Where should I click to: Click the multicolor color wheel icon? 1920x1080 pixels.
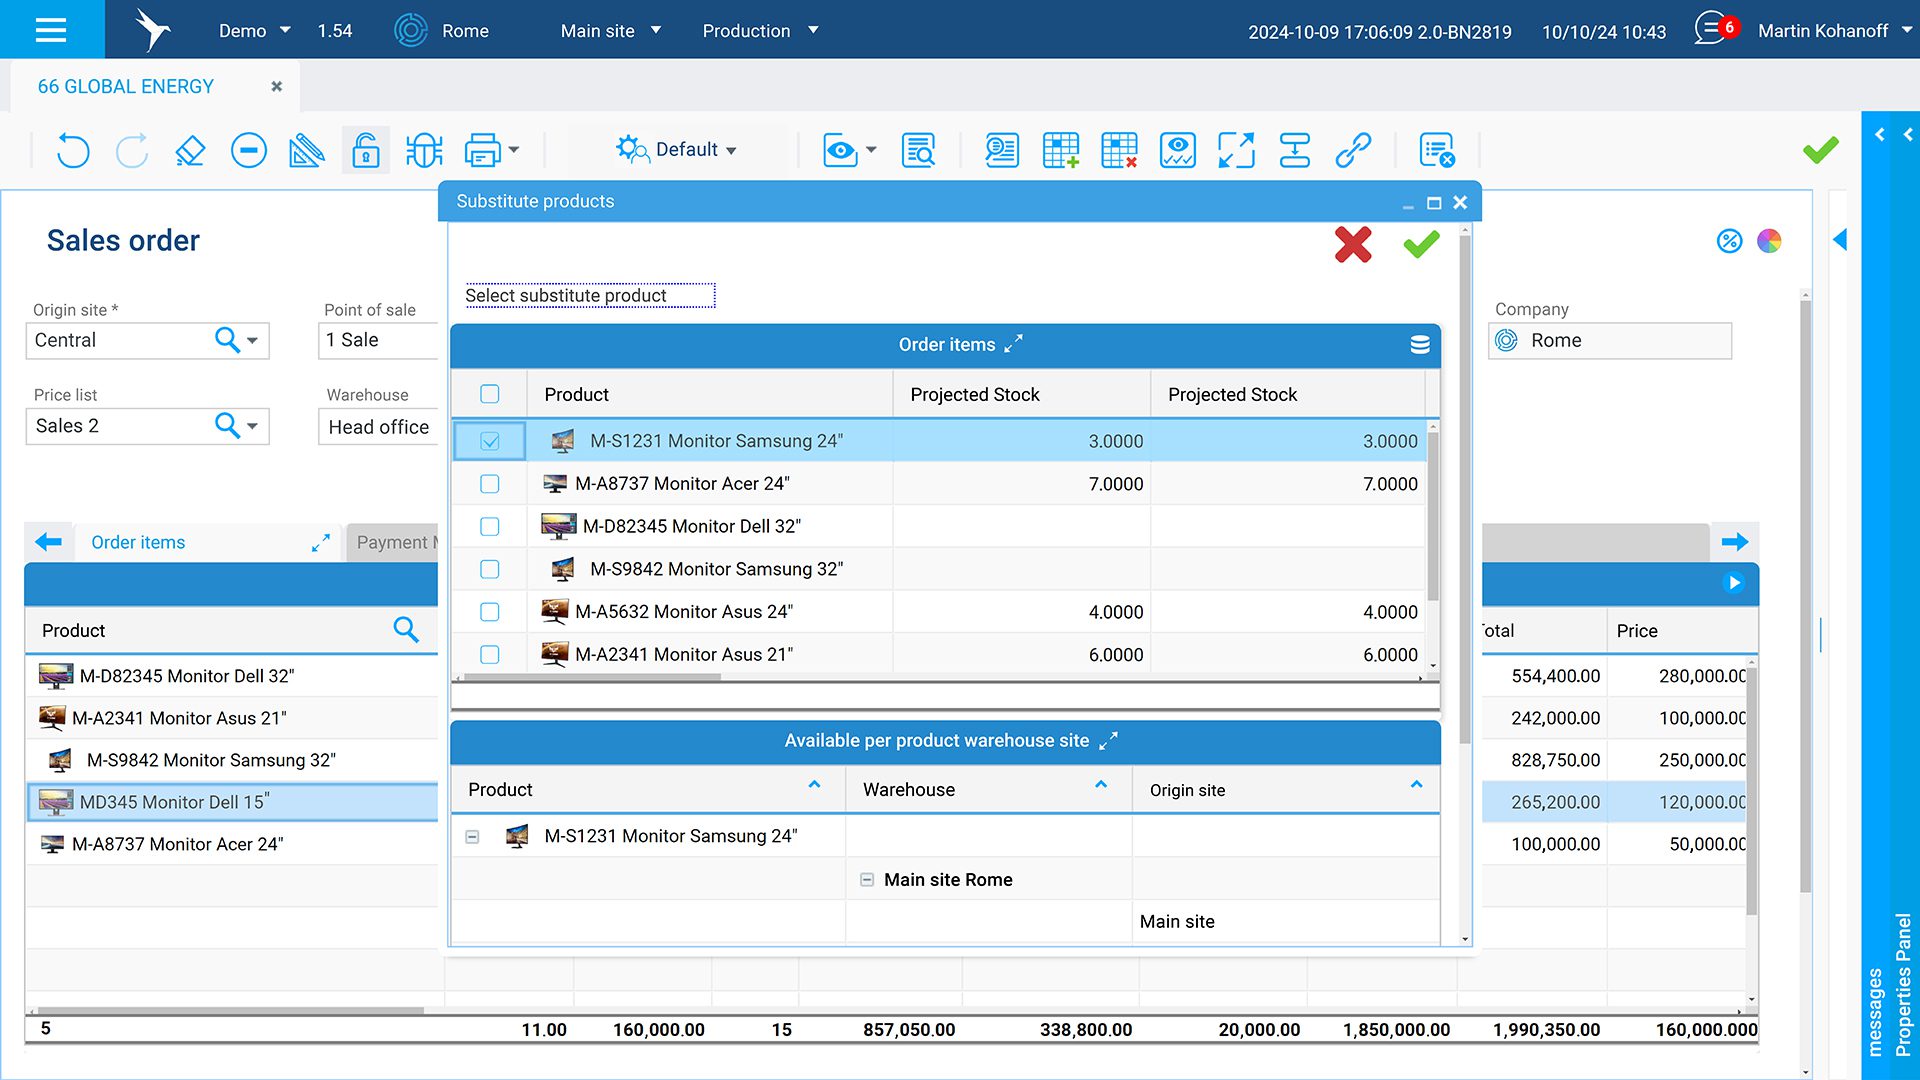tap(1769, 241)
